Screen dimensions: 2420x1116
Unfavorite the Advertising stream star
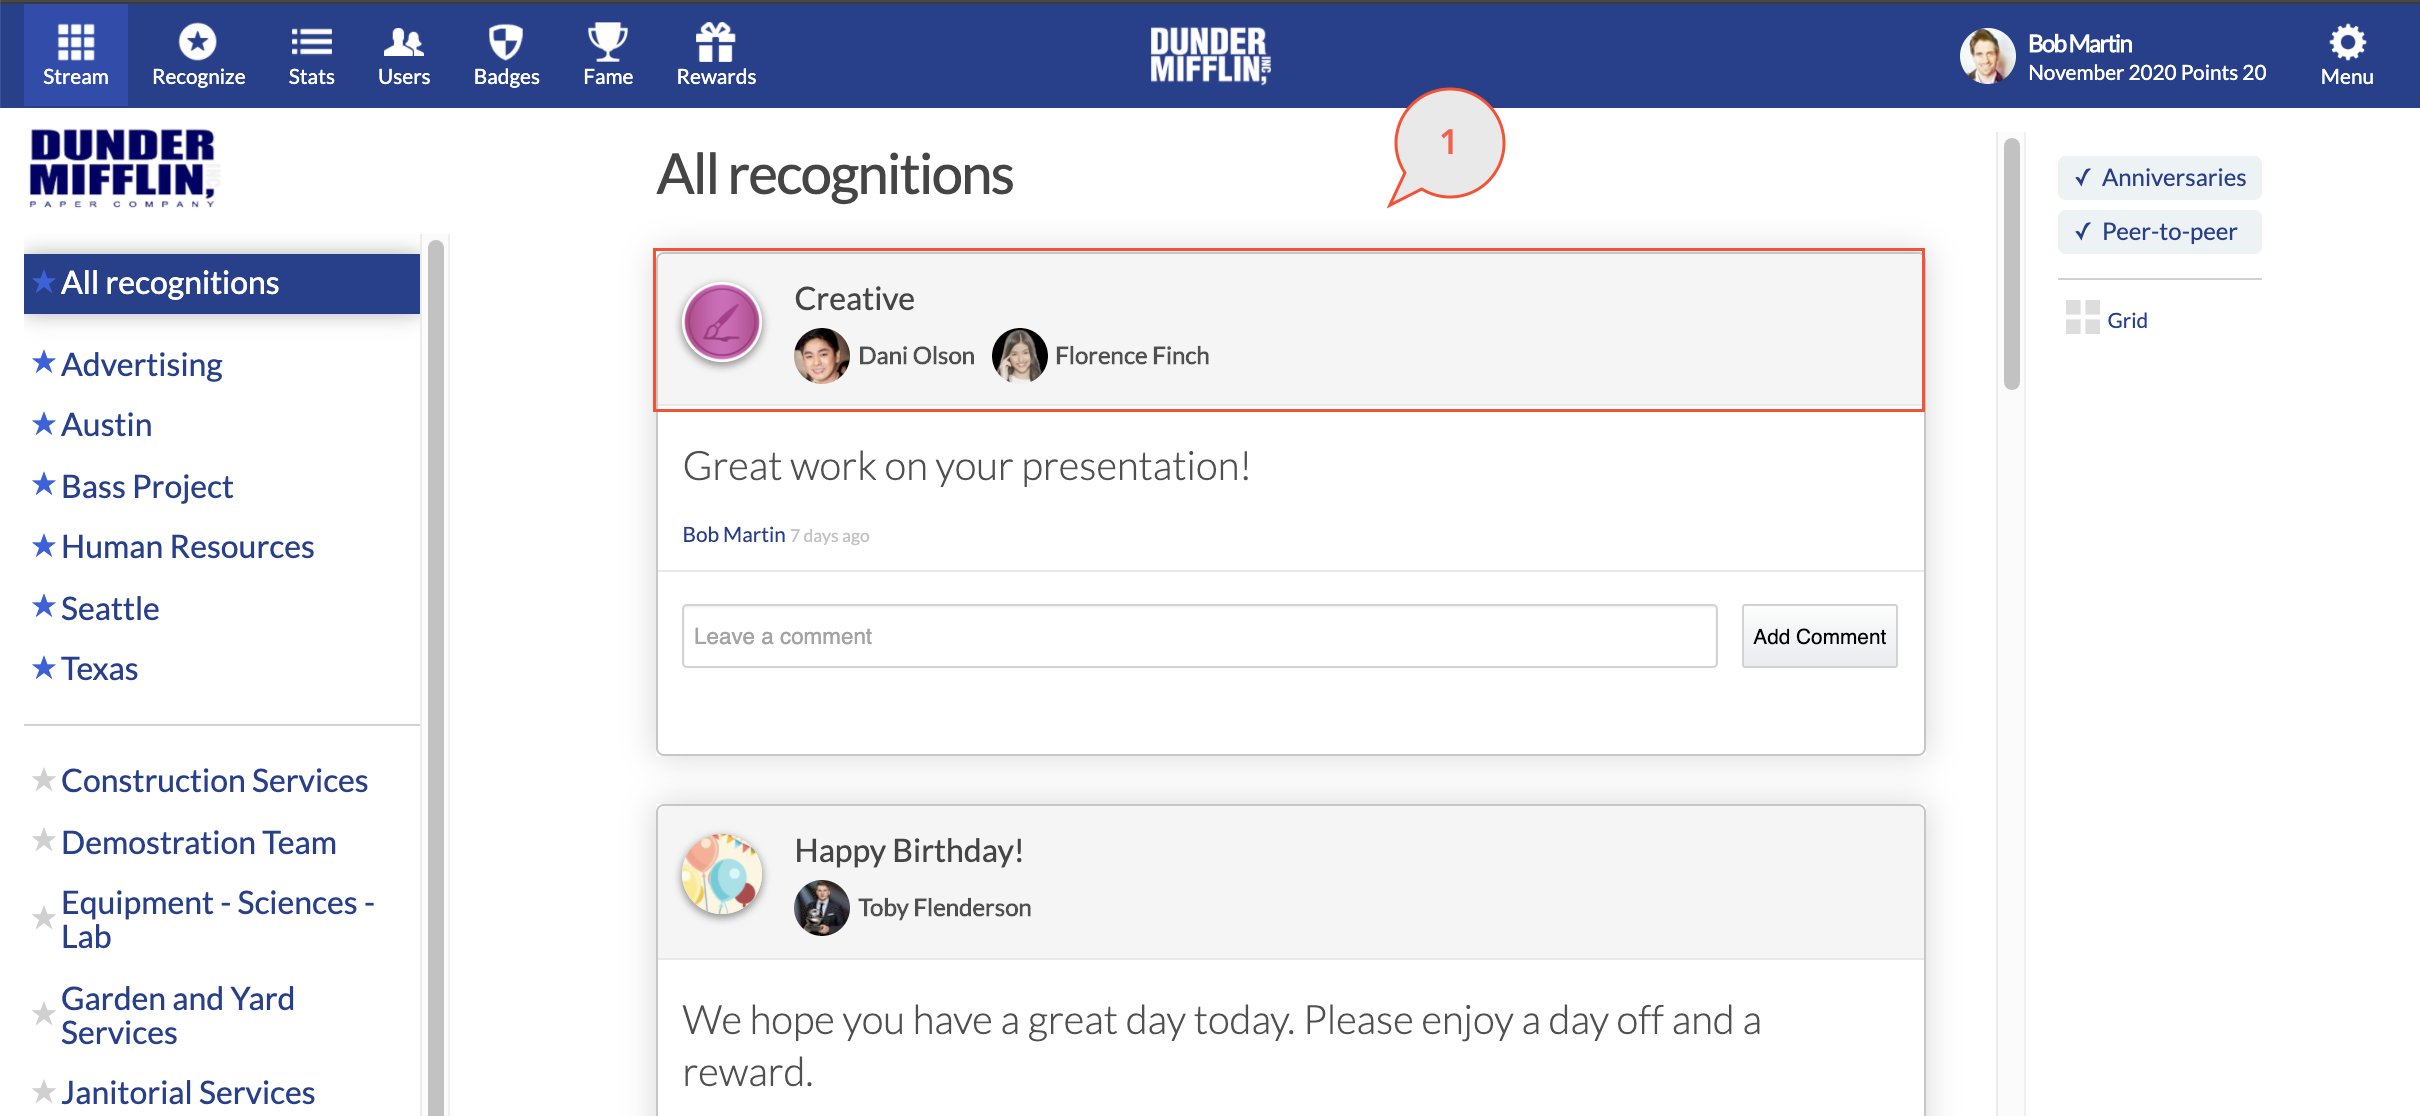click(43, 363)
